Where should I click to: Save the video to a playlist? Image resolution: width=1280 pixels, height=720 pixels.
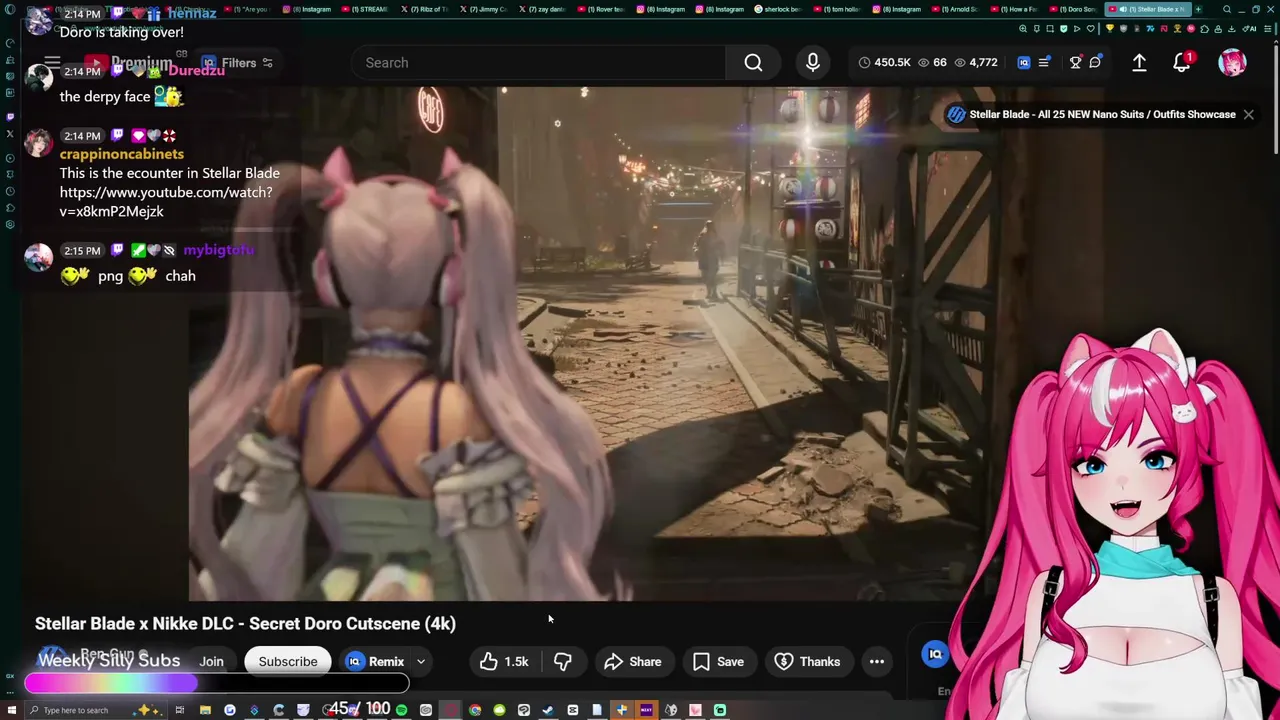pyautogui.click(x=718, y=661)
